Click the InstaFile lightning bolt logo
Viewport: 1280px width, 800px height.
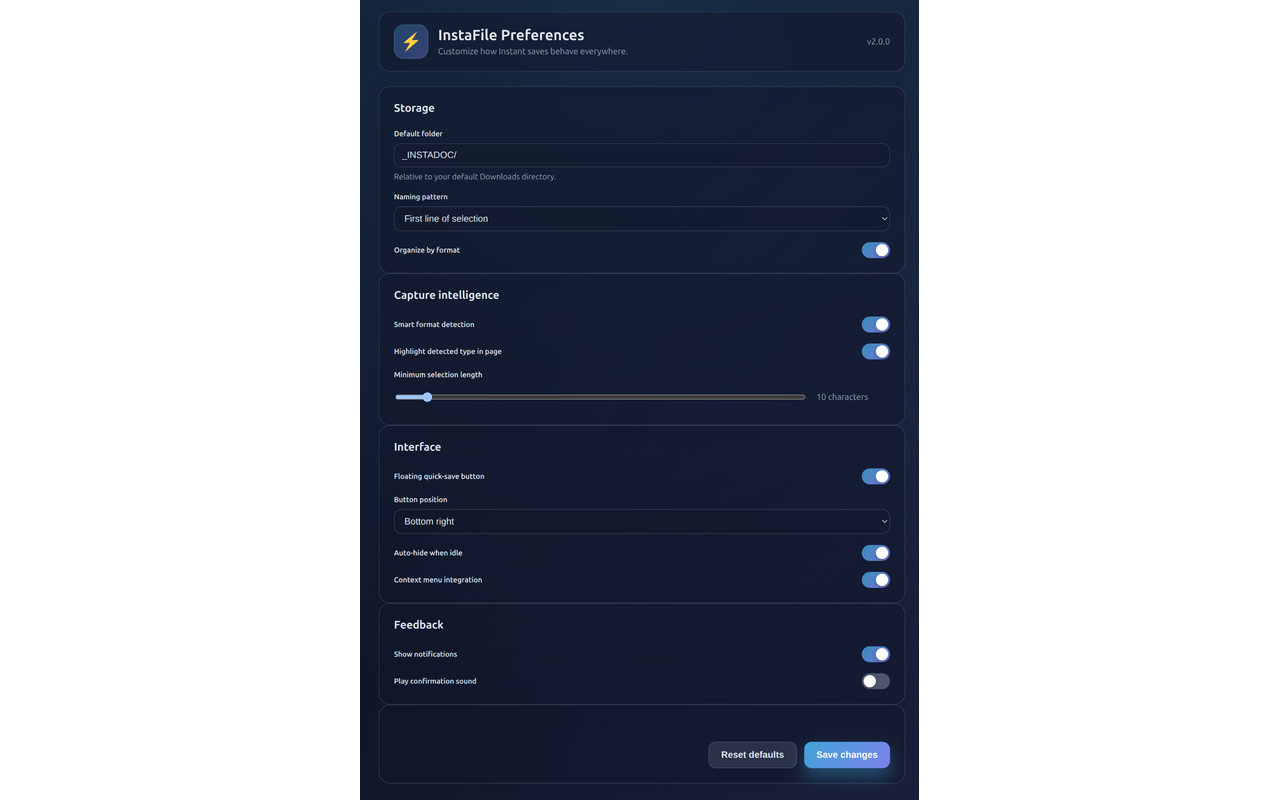point(411,41)
